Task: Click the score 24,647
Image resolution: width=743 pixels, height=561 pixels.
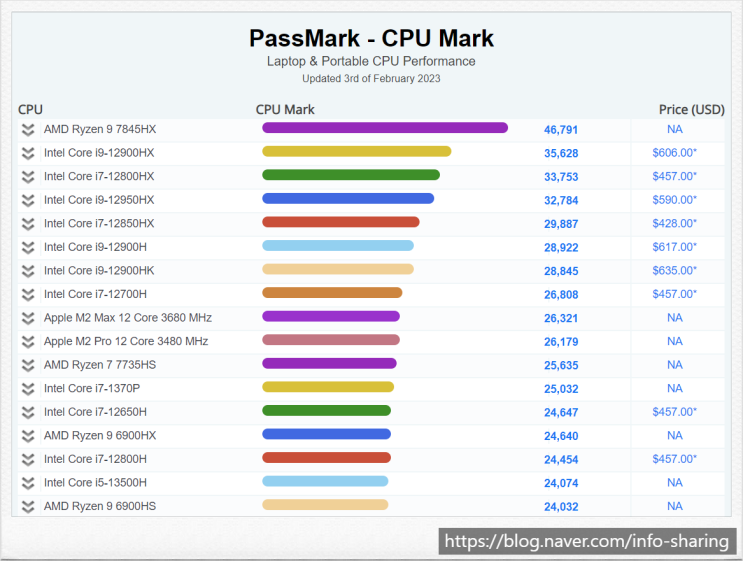Action: [561, 413]
